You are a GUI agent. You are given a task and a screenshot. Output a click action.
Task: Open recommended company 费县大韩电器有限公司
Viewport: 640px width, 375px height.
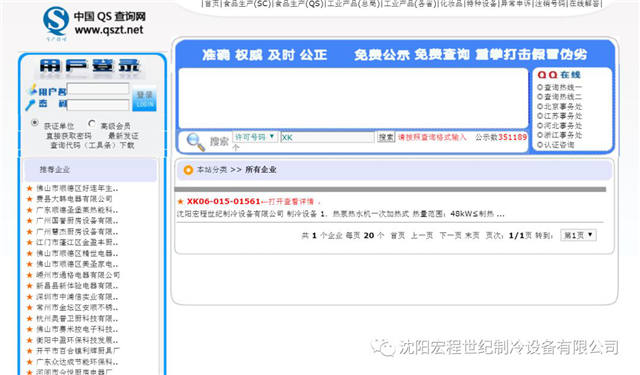coord(74,199)
